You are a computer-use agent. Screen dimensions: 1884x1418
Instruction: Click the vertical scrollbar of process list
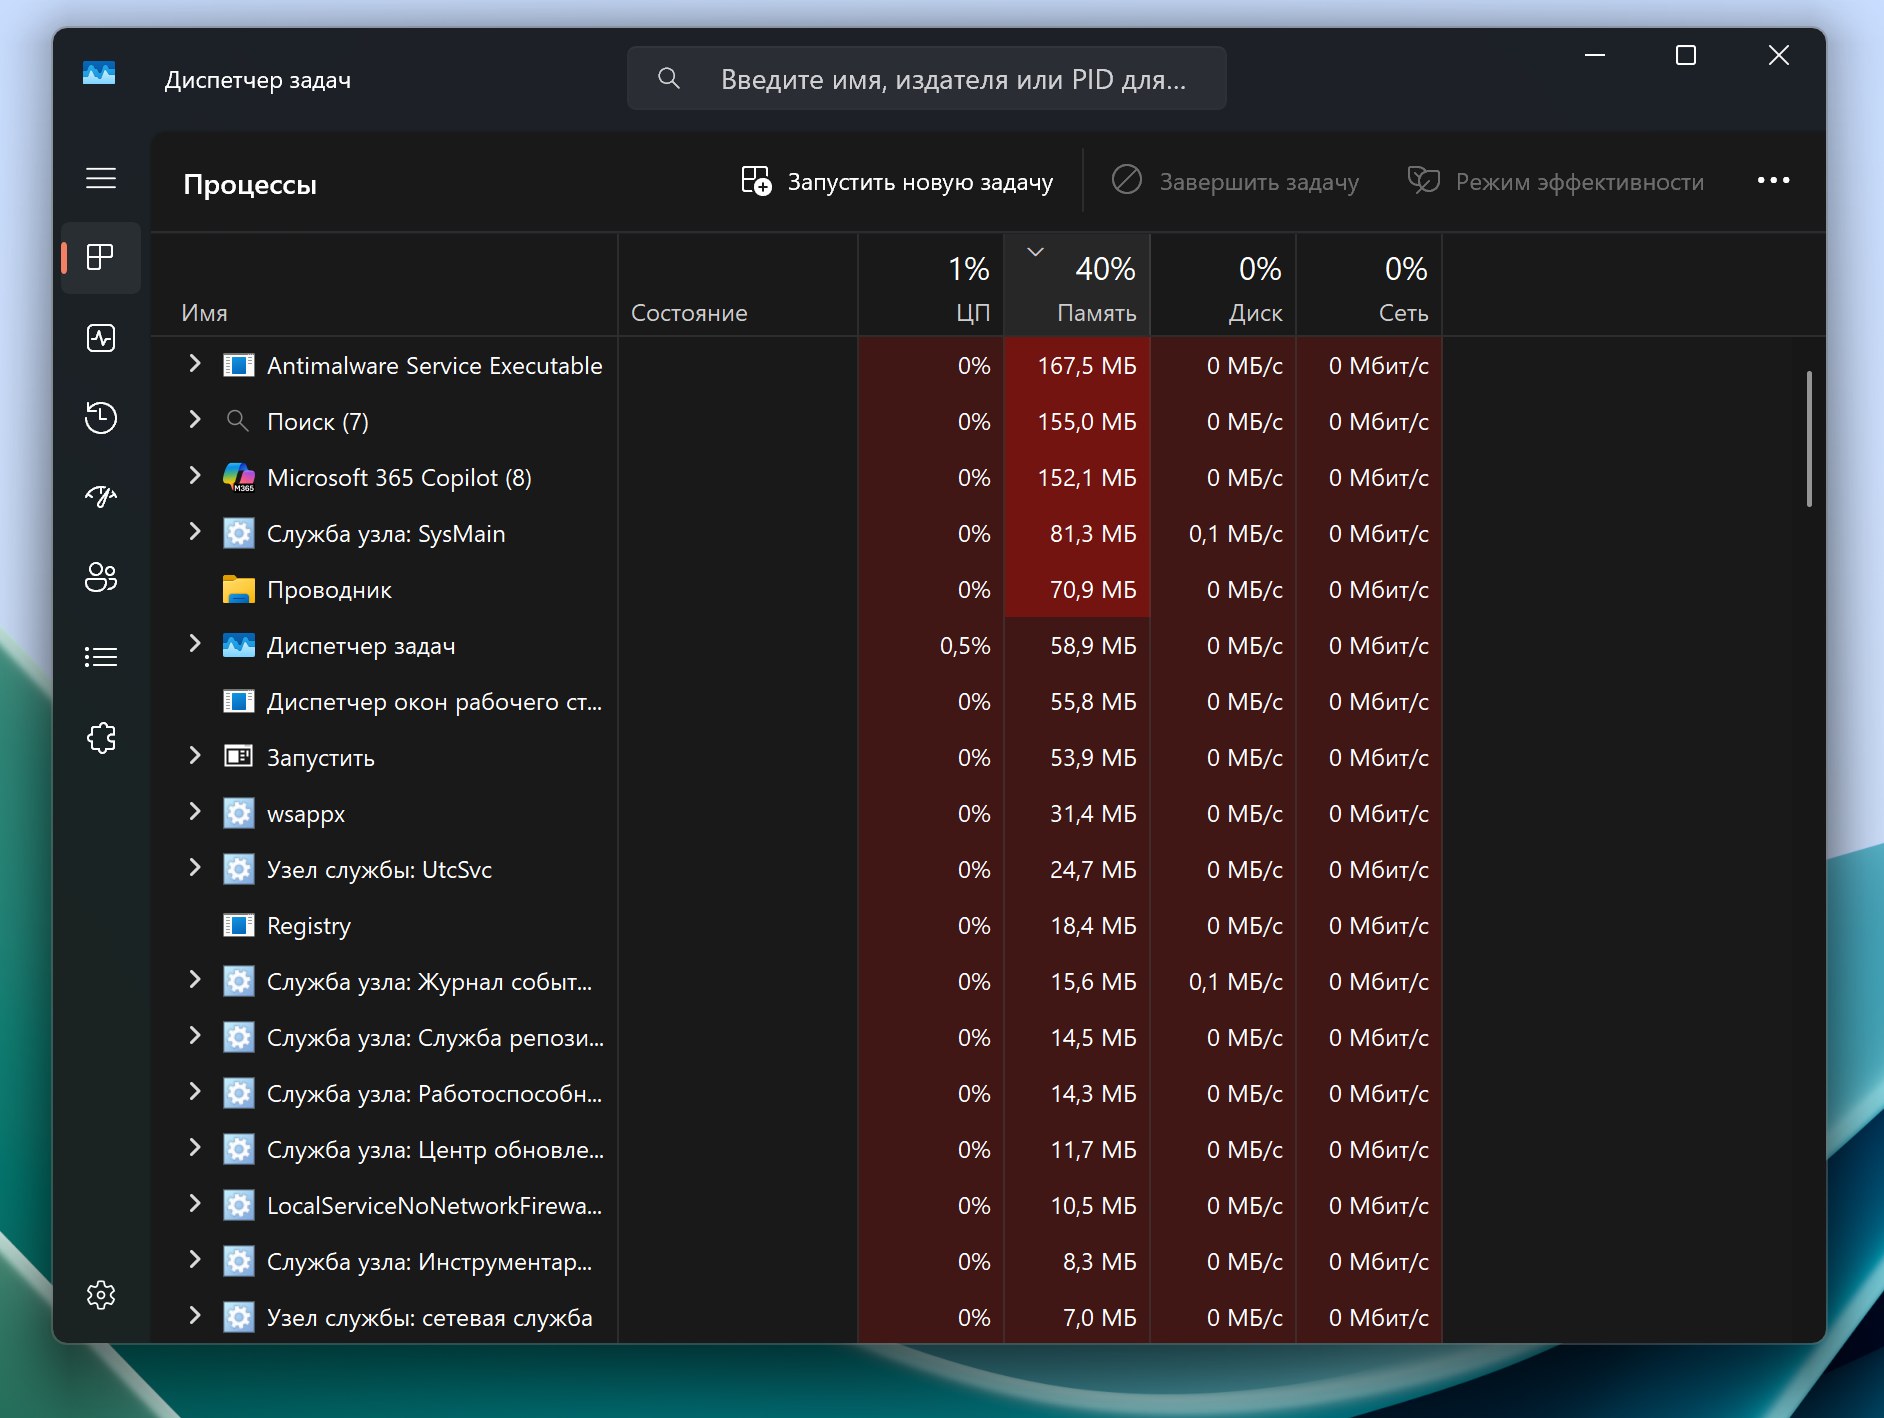[1808, 440]
